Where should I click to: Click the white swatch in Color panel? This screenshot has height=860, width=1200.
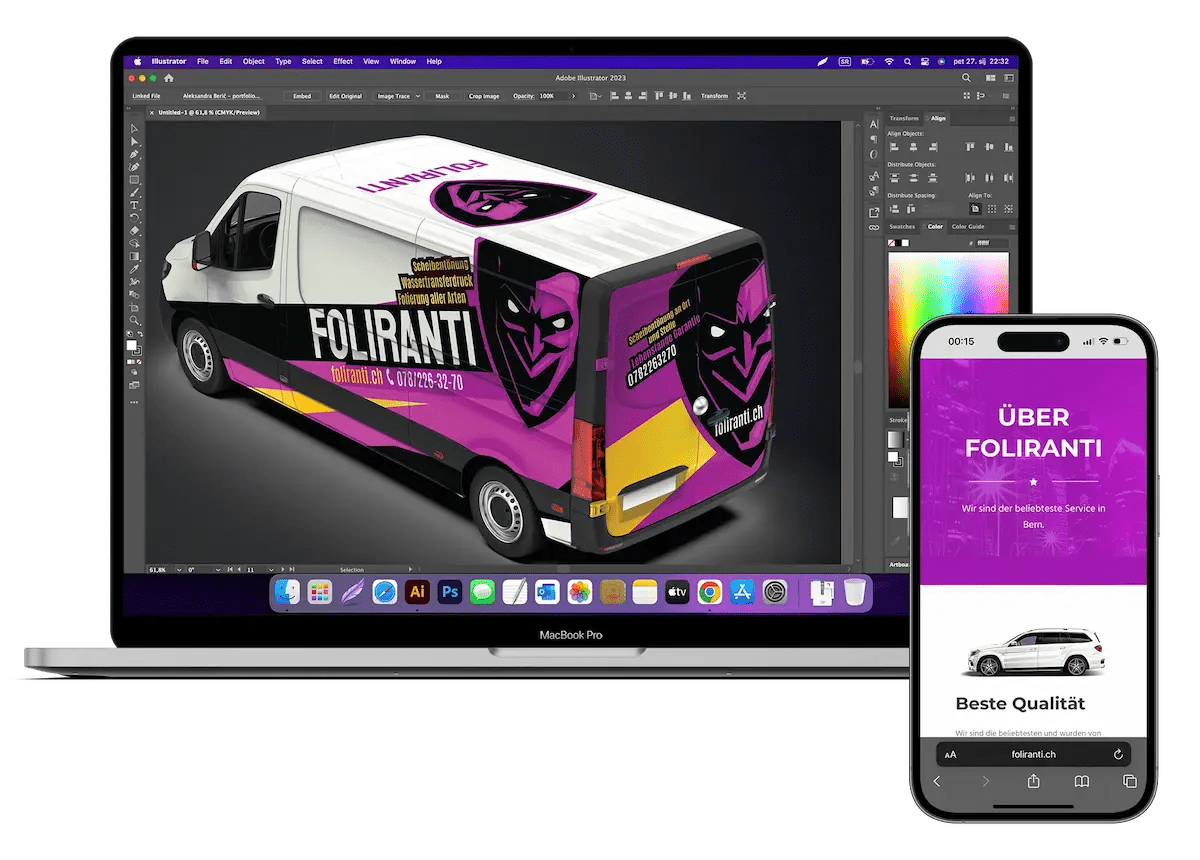click(906, 243)
